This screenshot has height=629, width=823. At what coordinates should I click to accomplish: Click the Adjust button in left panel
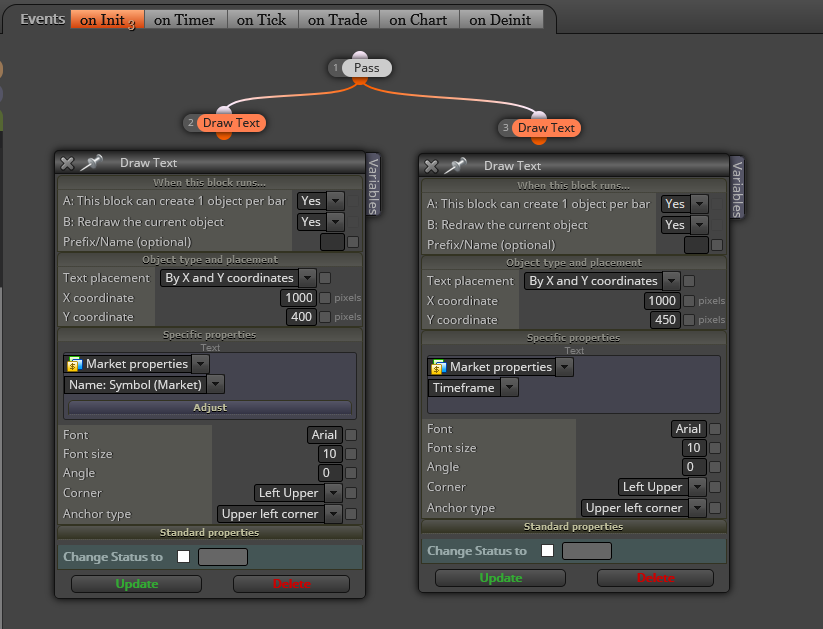tap(210, 407)
